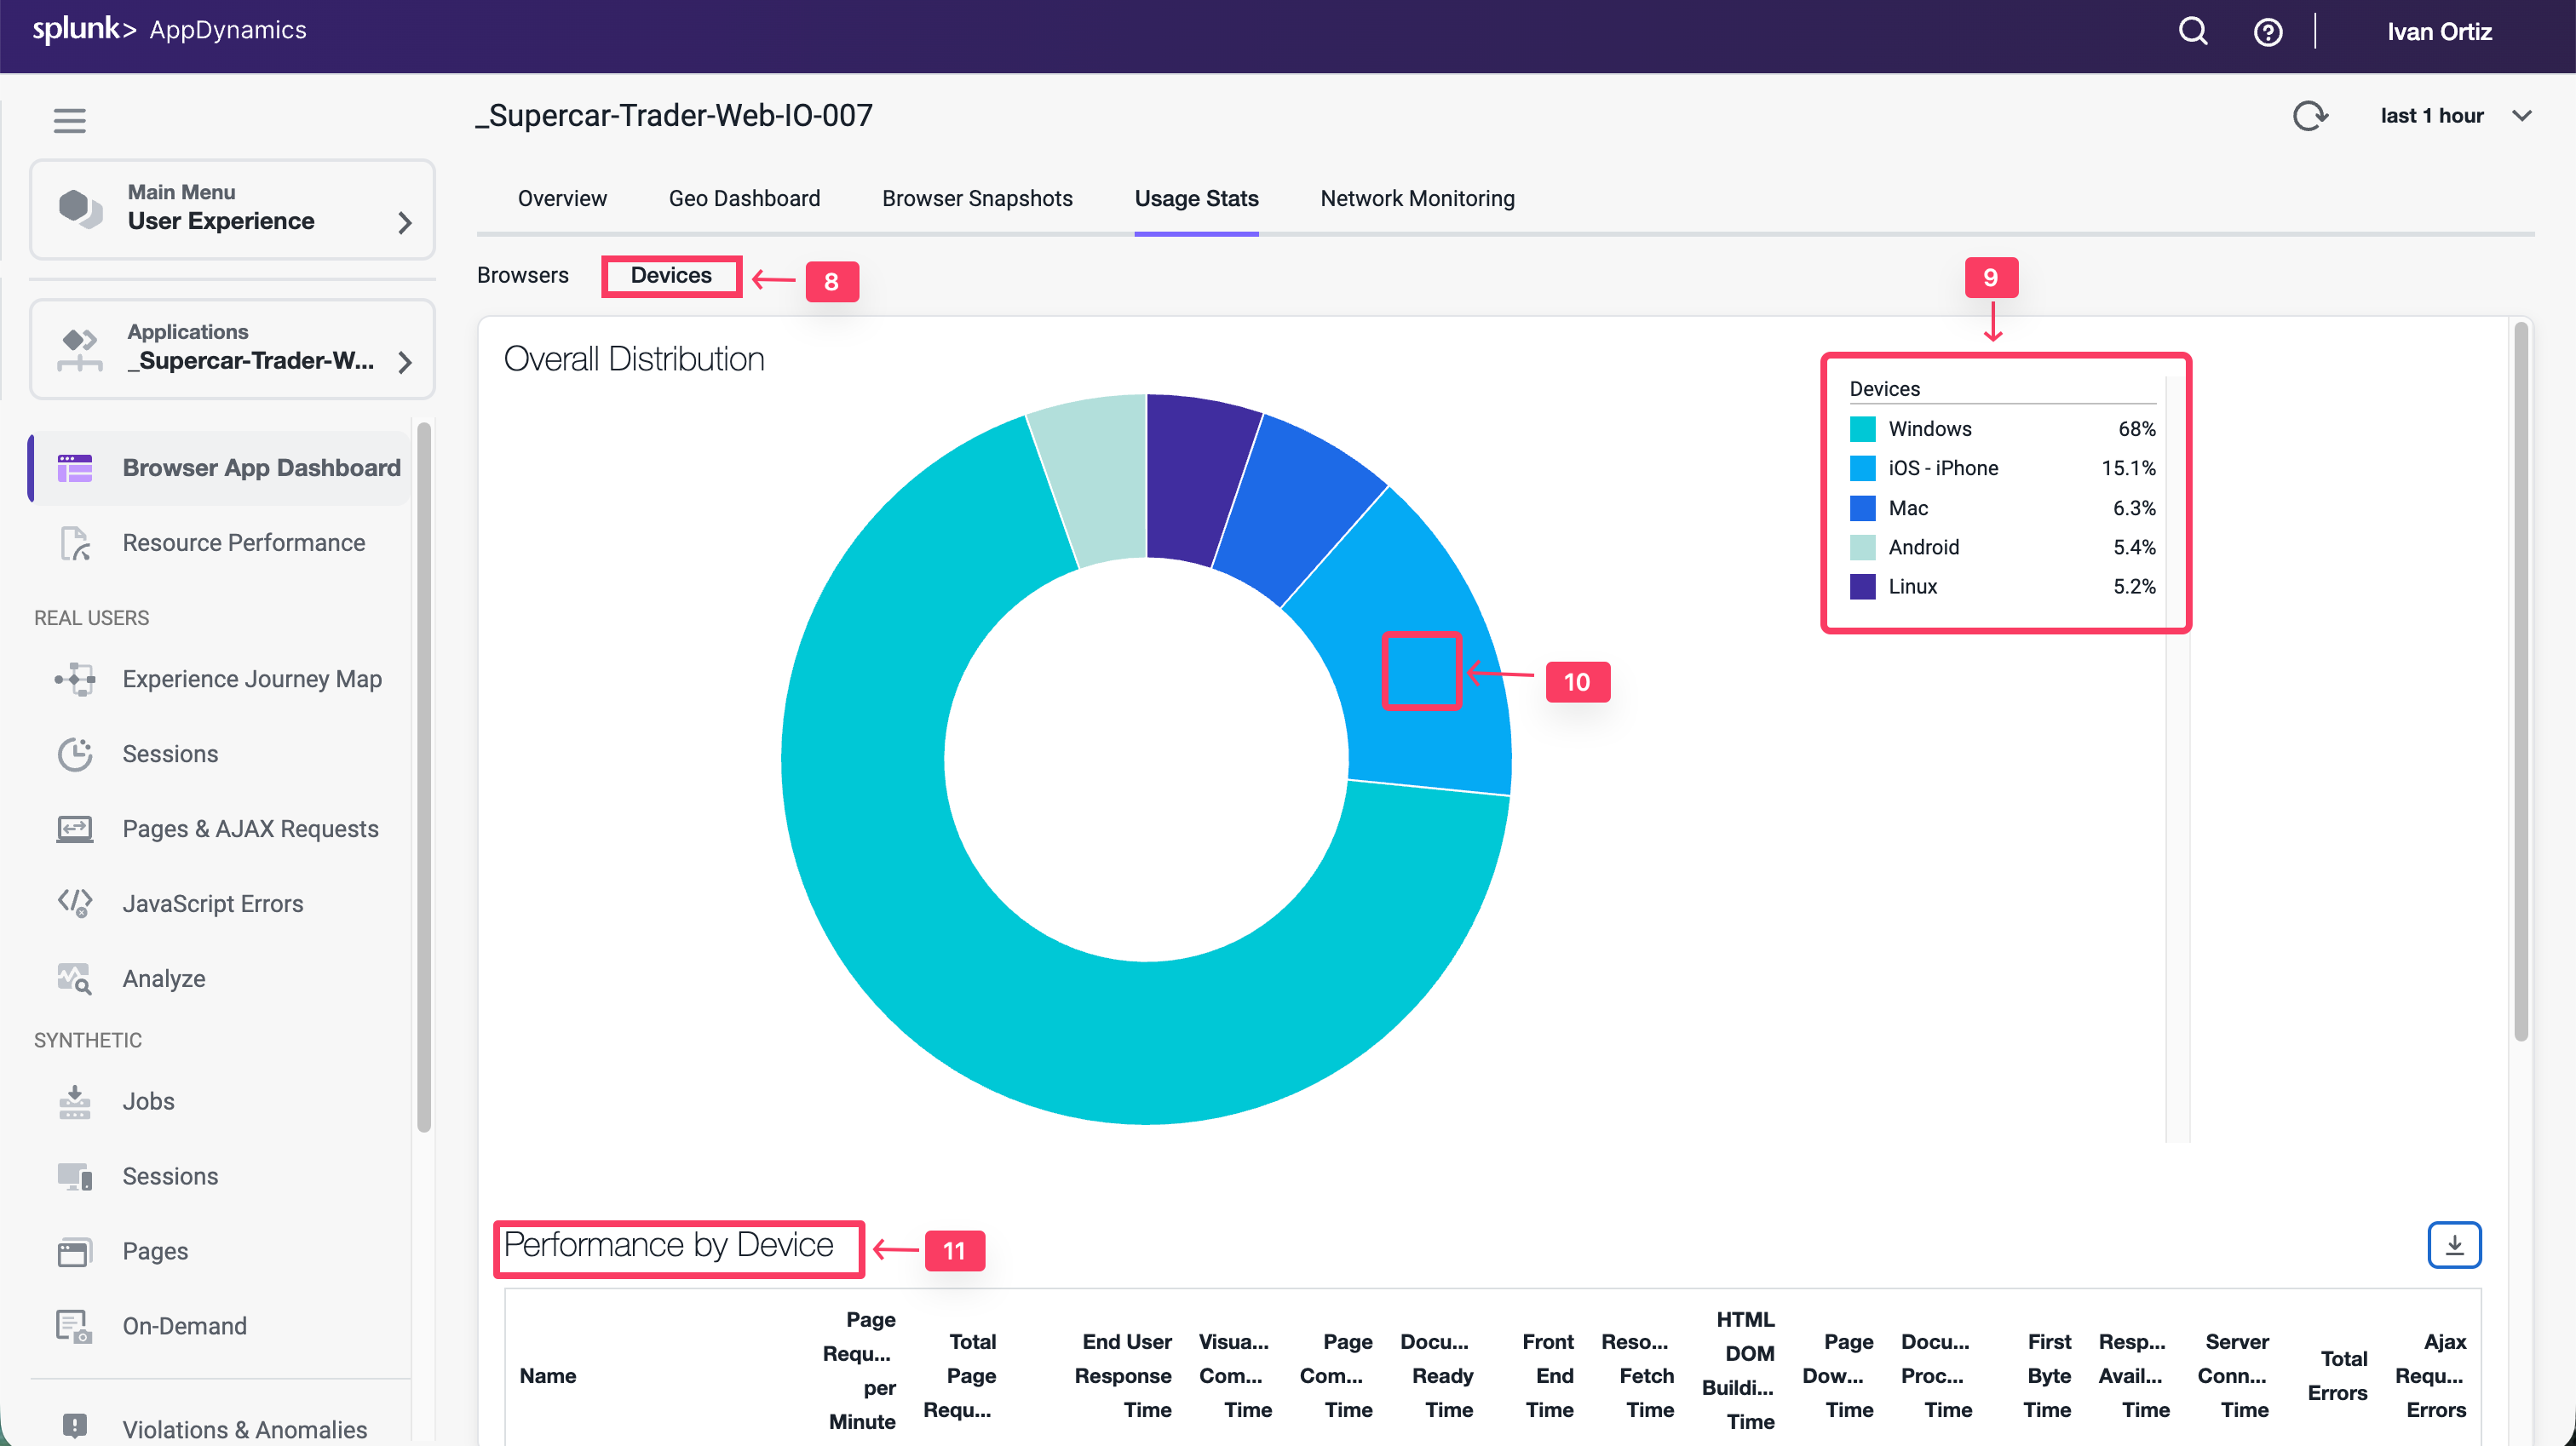
Task: Click the search magnifier icon
Action: pyautogui.click(x=2192, y=31)
